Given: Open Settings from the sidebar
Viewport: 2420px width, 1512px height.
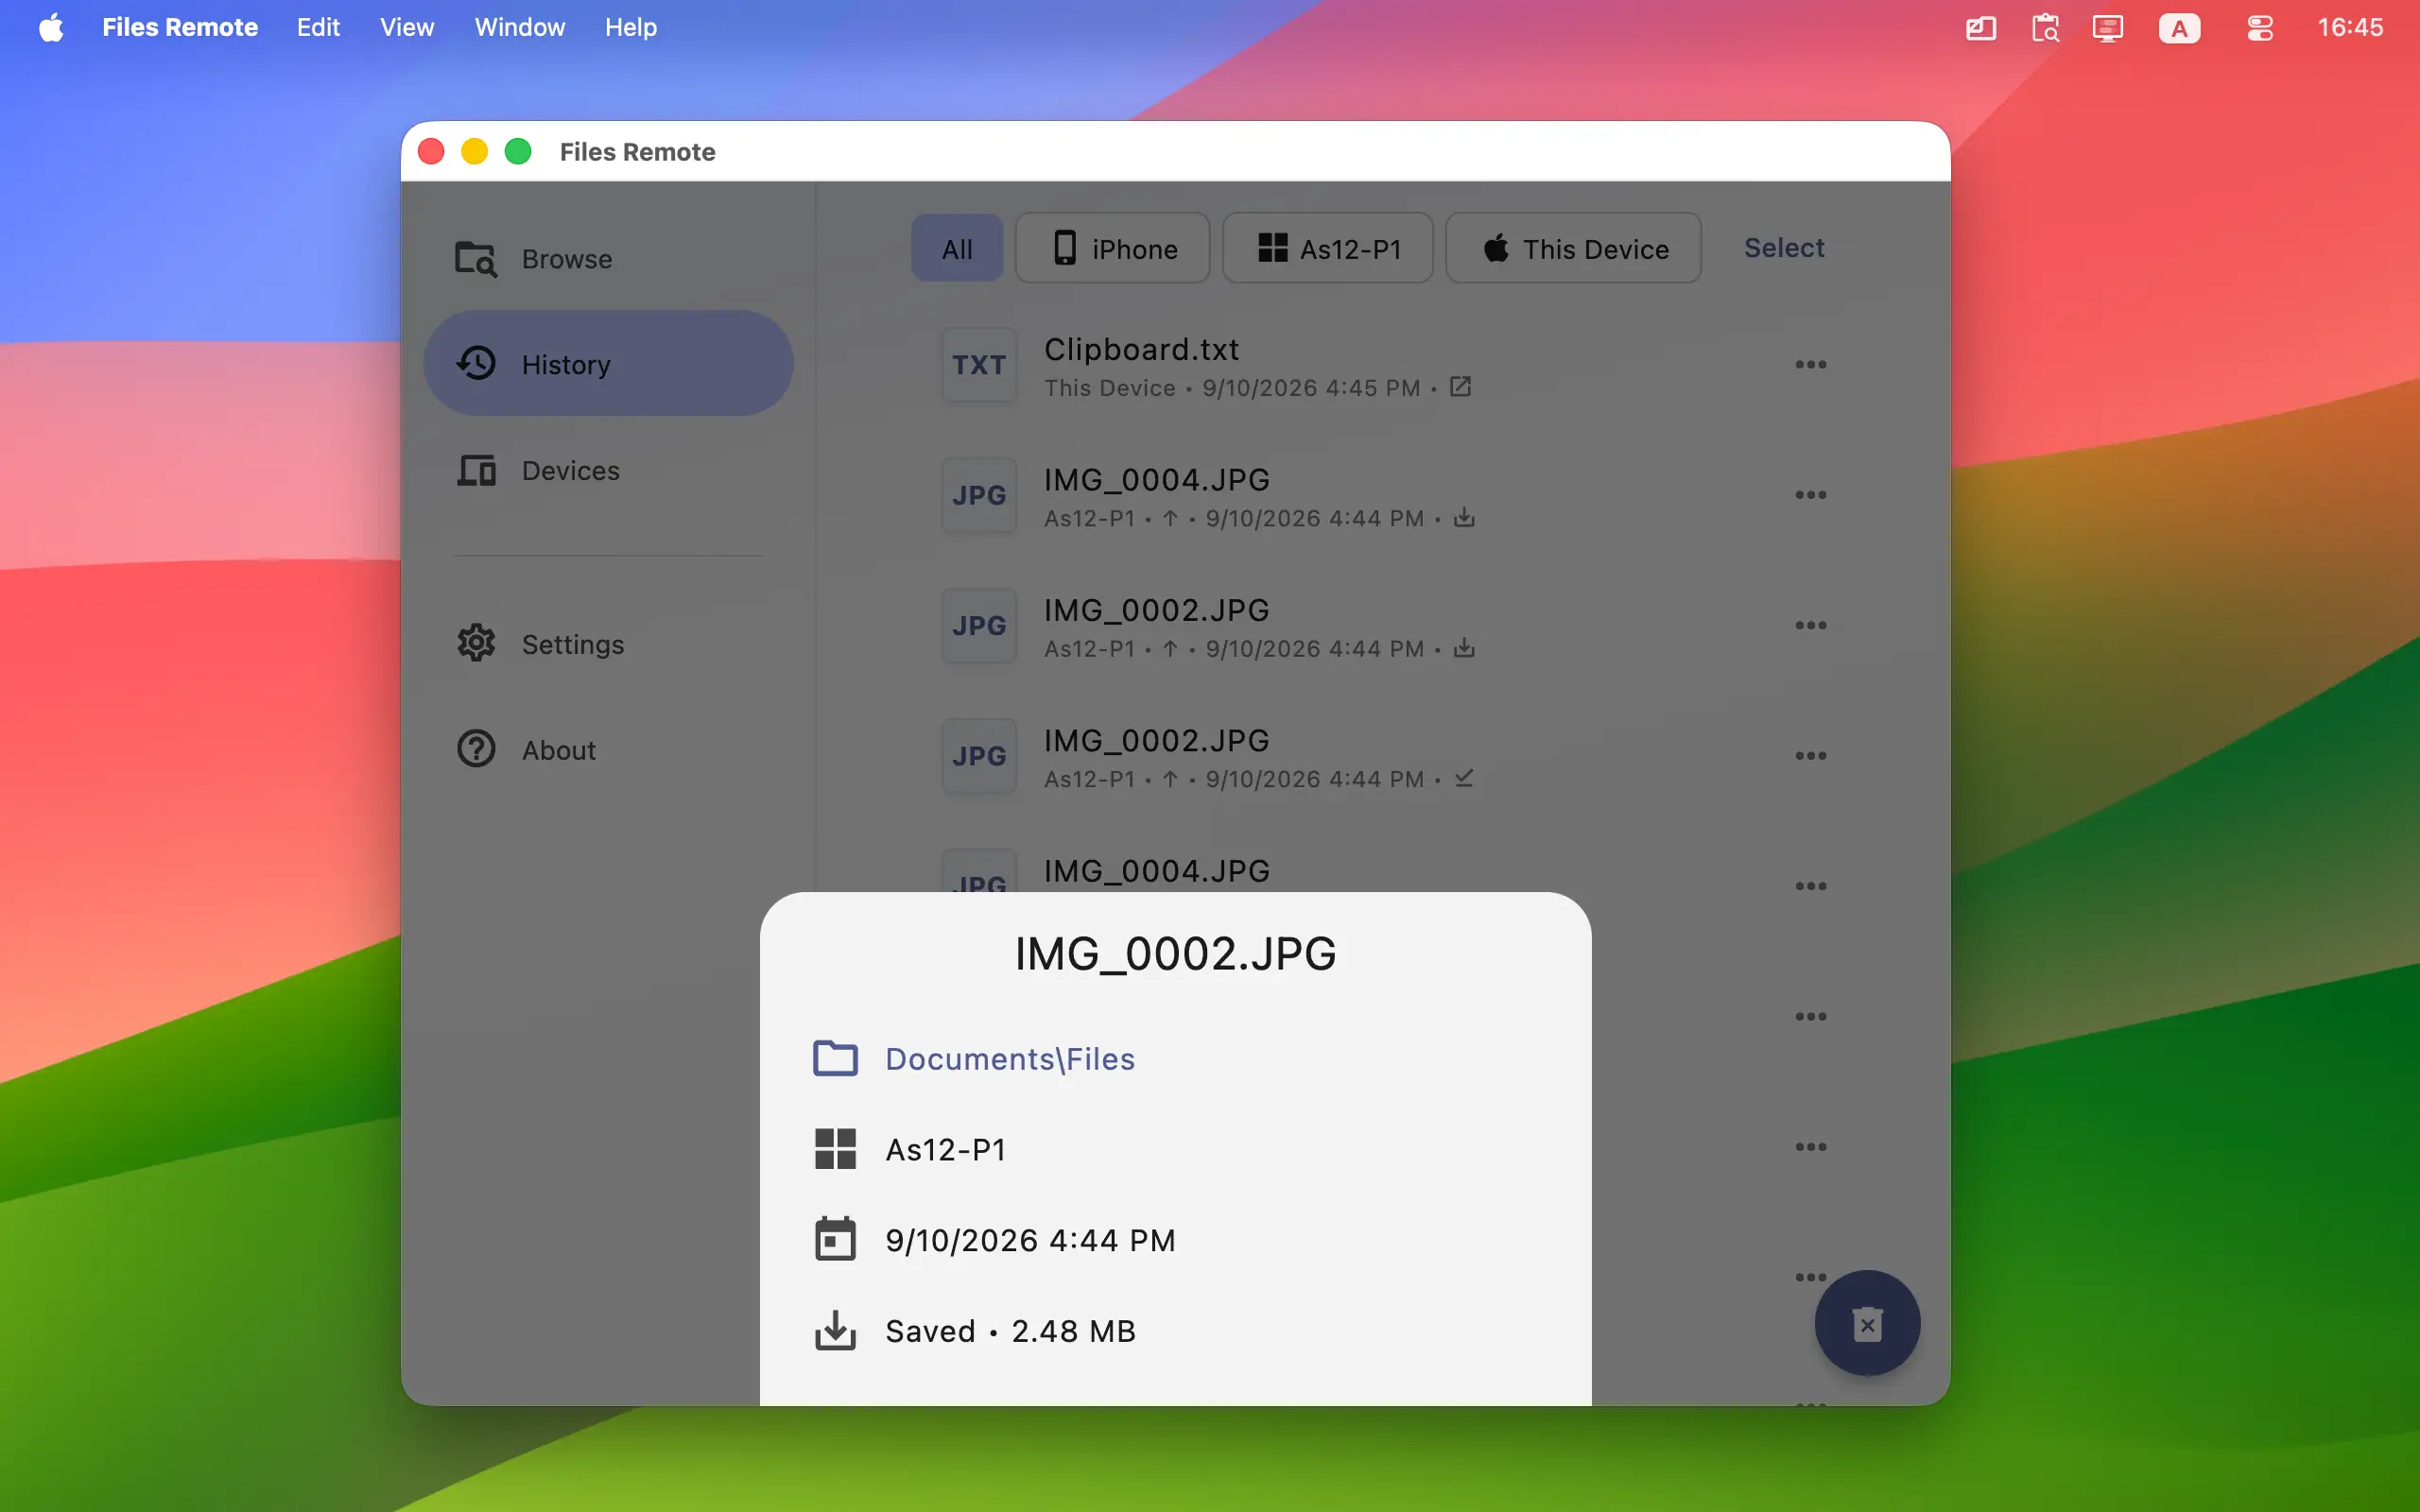Looking at the screenshot, I should [x=608, y=644].
